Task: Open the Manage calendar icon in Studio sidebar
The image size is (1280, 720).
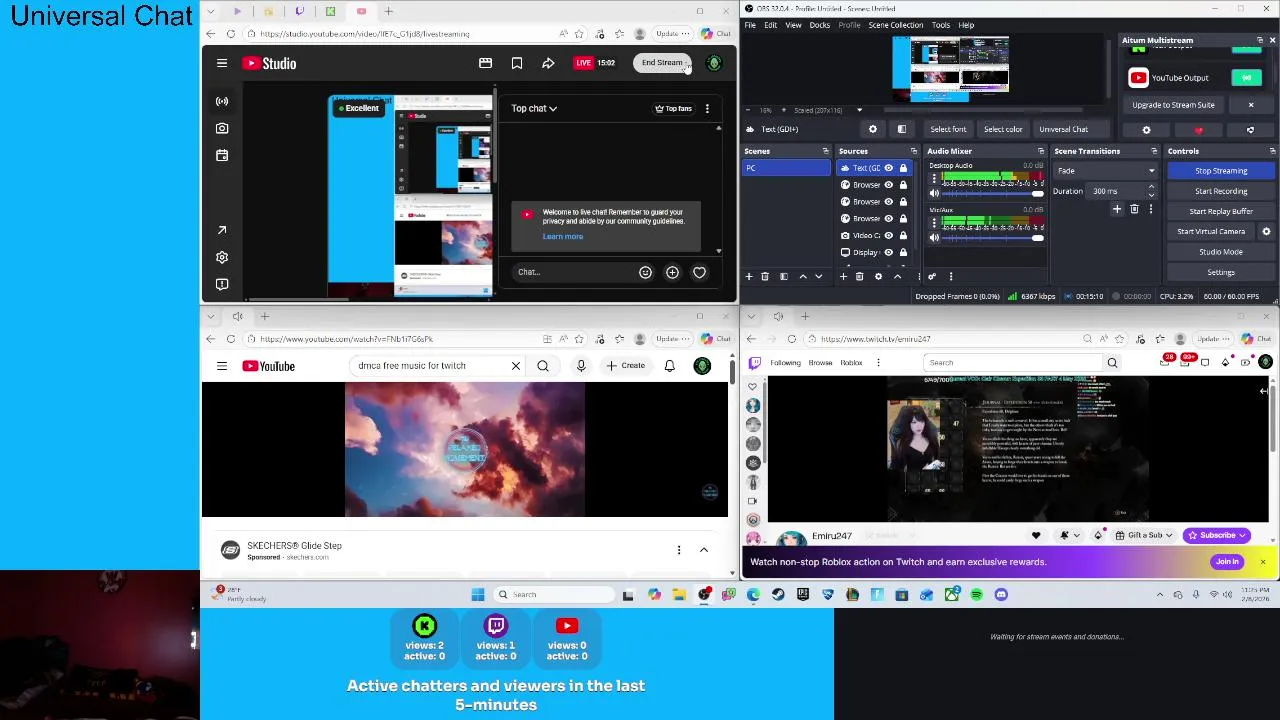Action: pyautogui.click(x=222, y=155)
